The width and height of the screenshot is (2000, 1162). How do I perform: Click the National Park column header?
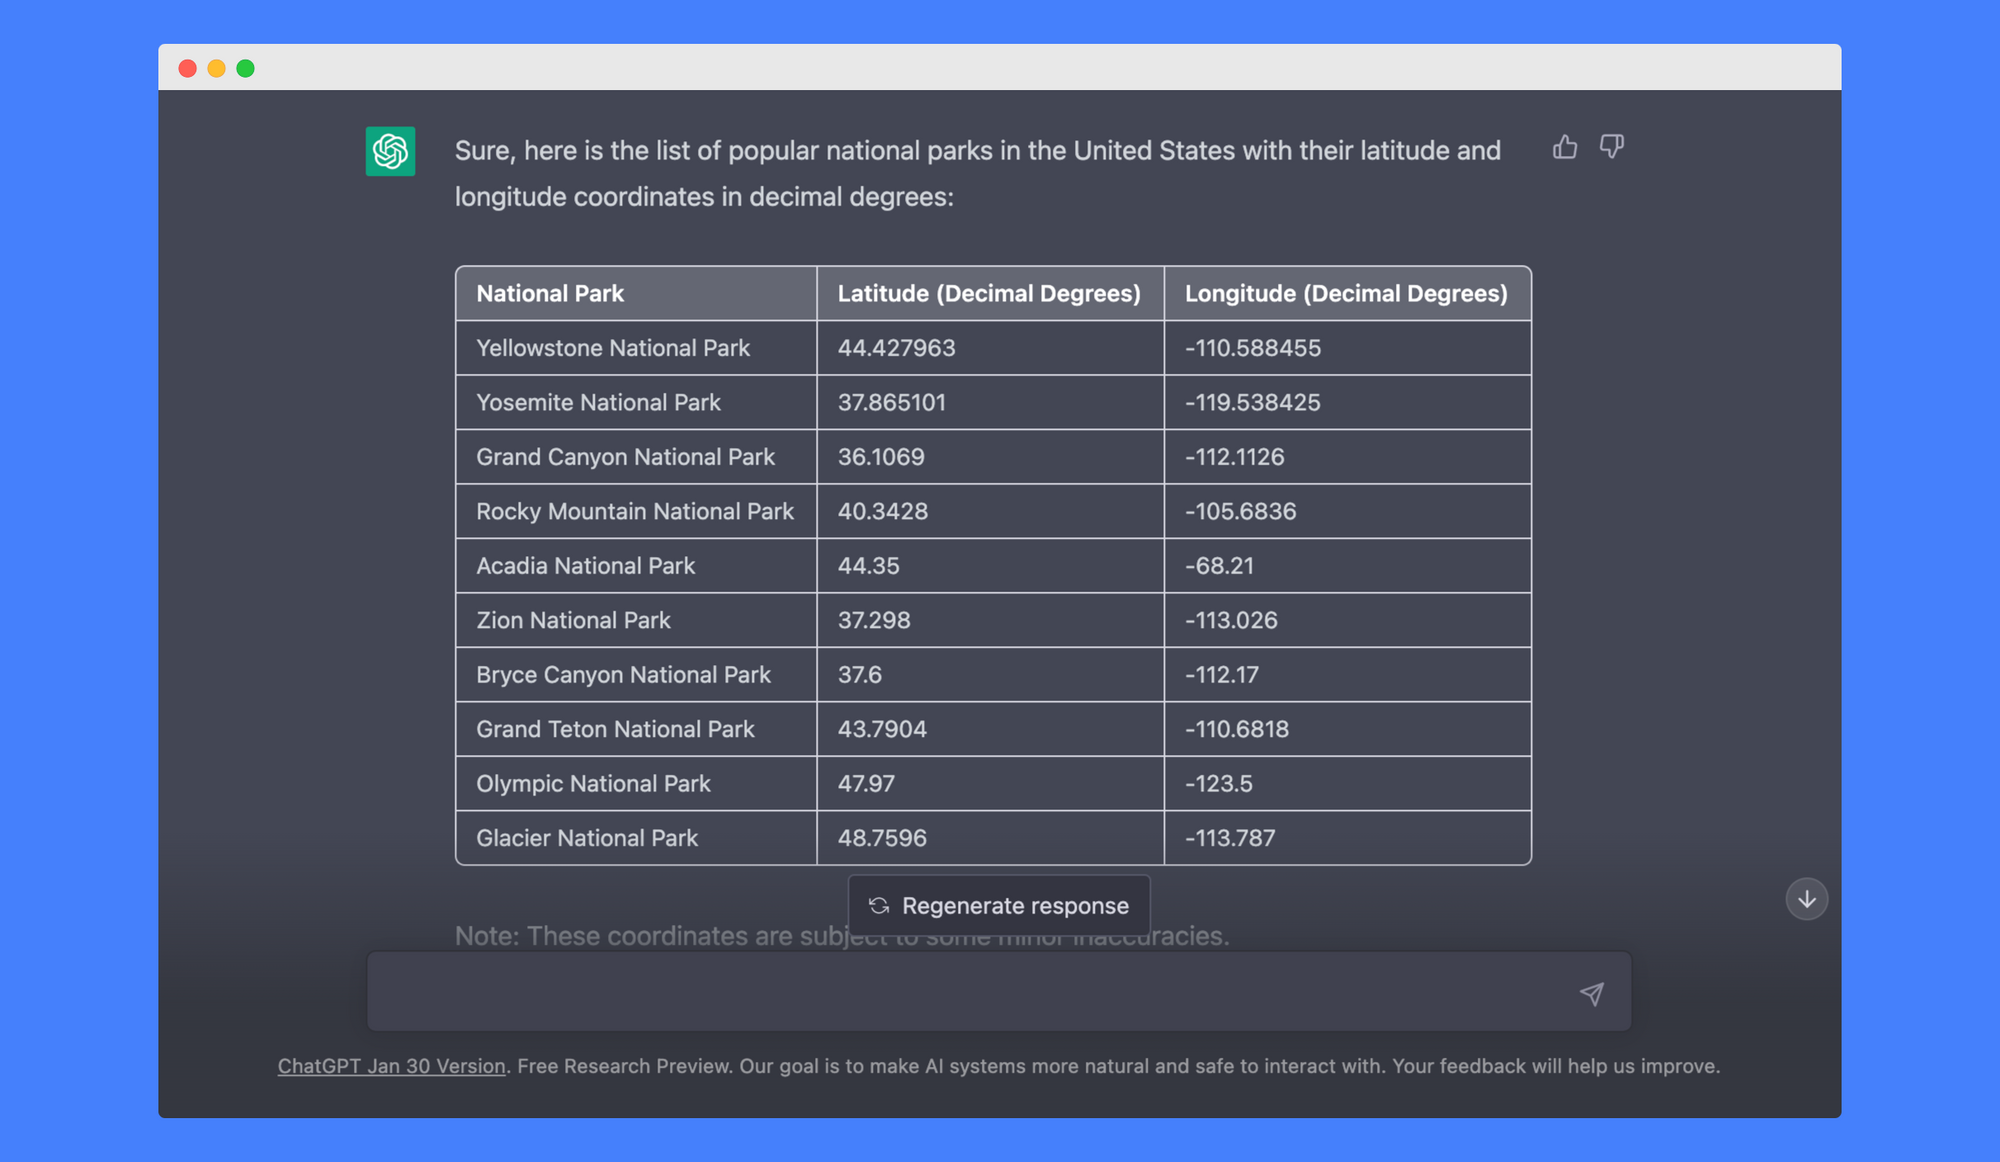(x=550, y=293)
